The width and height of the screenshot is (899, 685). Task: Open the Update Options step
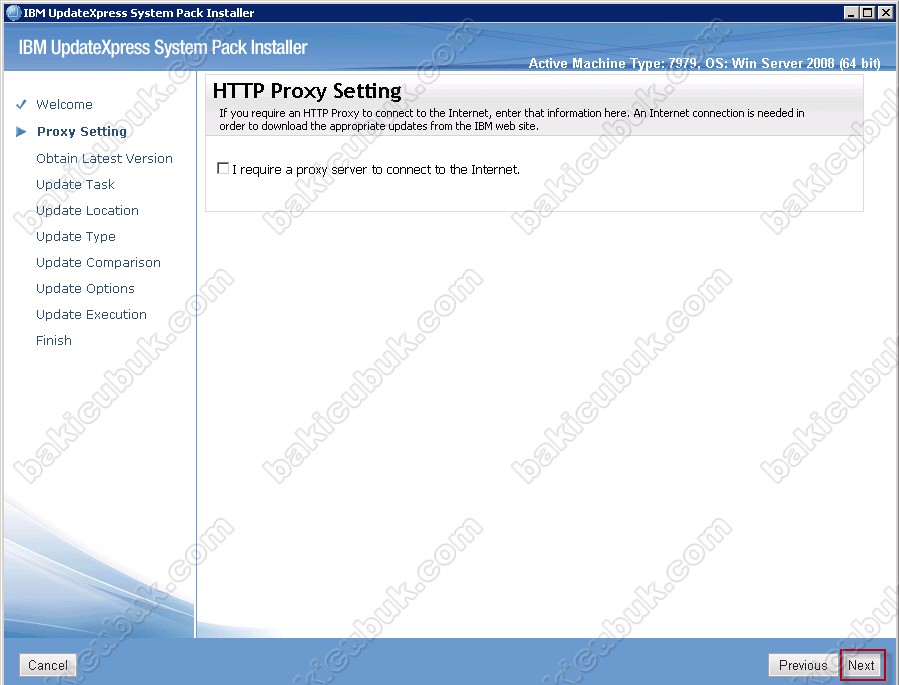[85, 288]
